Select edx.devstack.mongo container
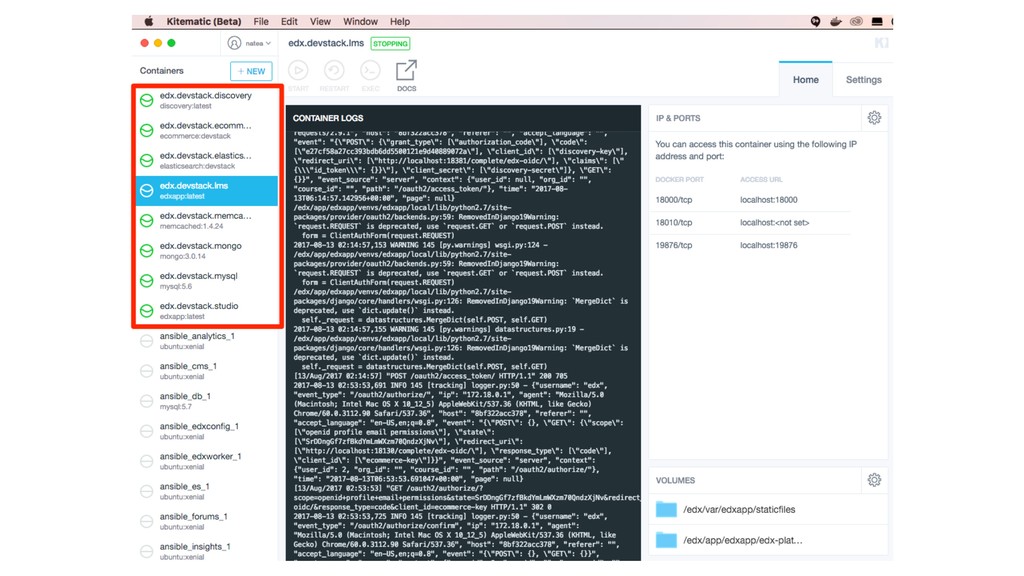This screenshot has height=576, width=1024. tap(207, 250)
